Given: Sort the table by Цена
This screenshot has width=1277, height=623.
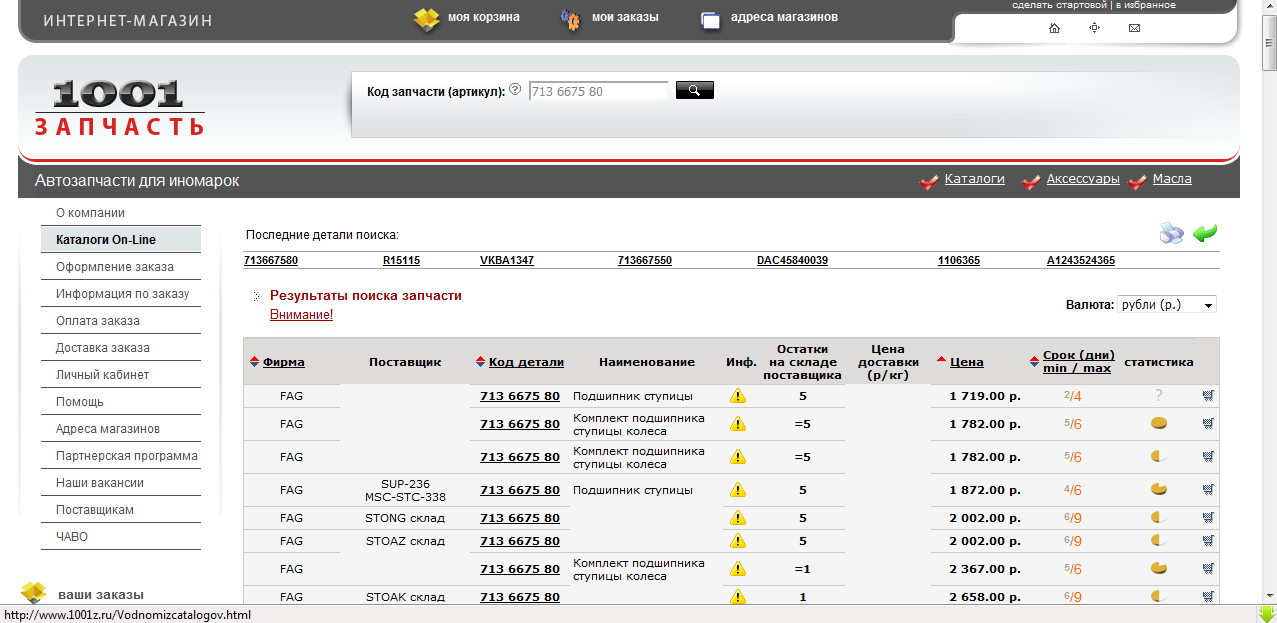Looking at the screenshot, I should pos(966,362).
